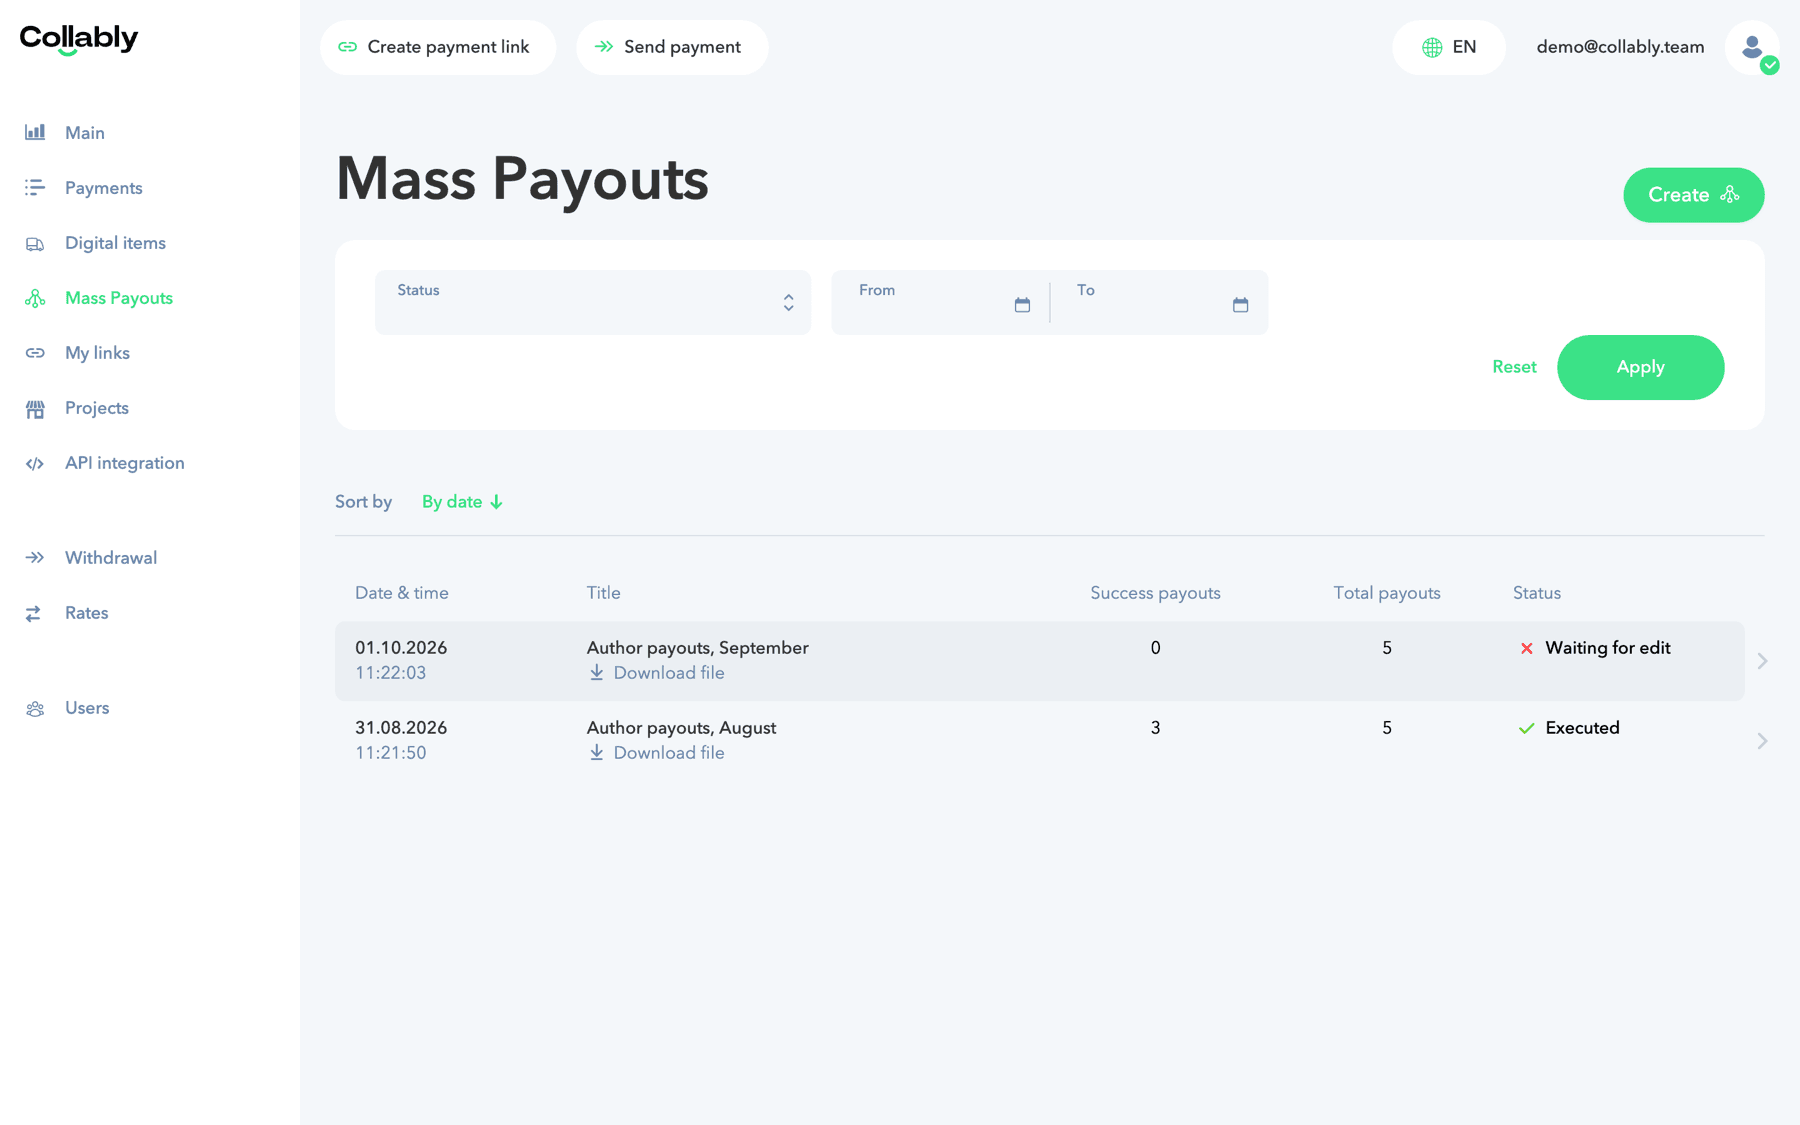Open API integration in the sidebar

125,463
